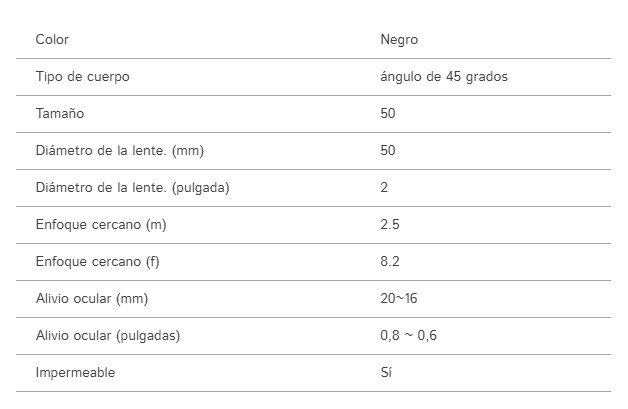Select the near focus value 8.2
The width and height of the screenshot is (628, 409).
point(390,262)
